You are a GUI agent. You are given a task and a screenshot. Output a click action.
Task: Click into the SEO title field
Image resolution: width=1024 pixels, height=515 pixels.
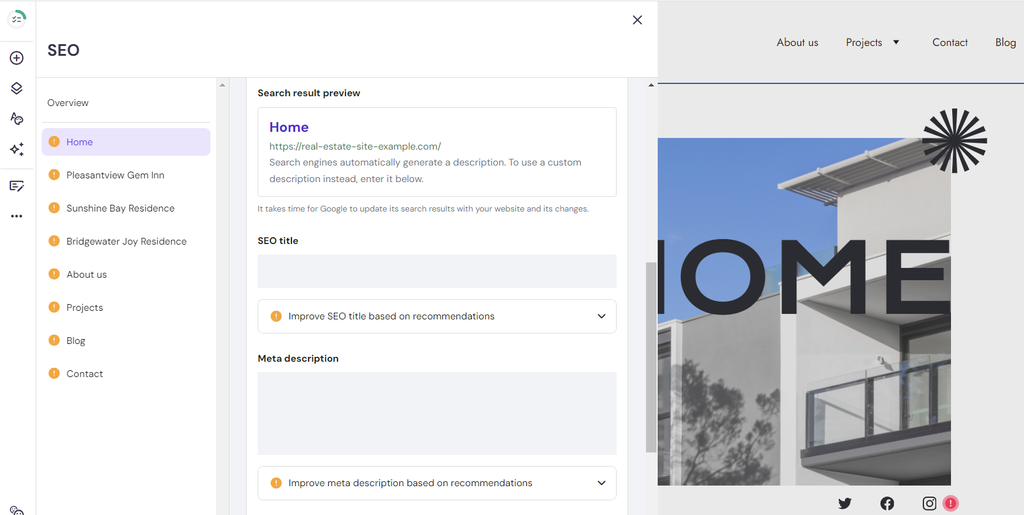click(x=437, y=271)
